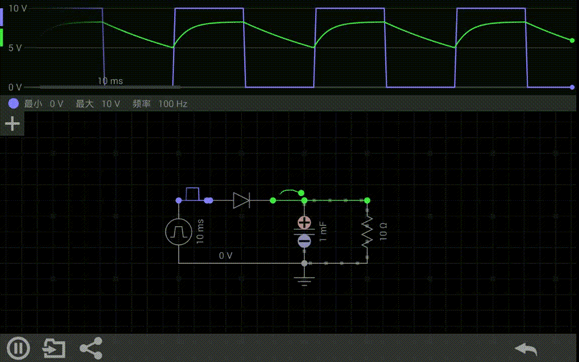This screenshot has height=362, width=579.
Task: Tap the undo arrow icon
Action: click(526, 348)
